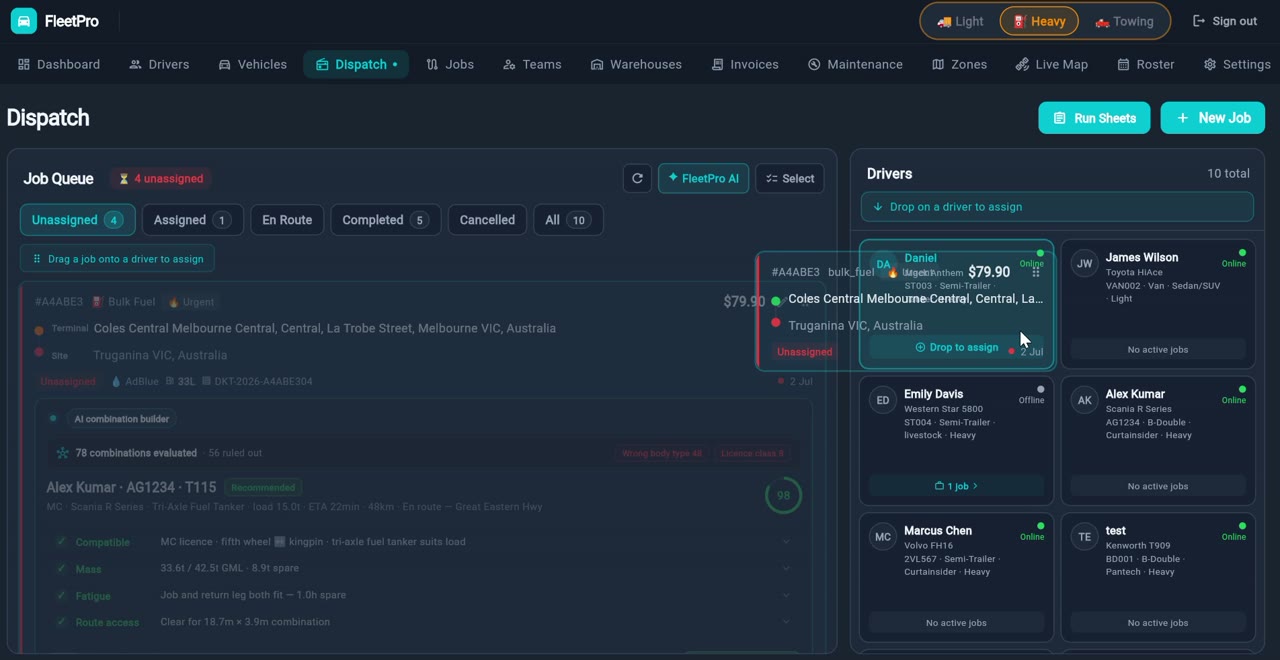Navigate to Teams
The image size is (1280, 660).
click(532, 64)
